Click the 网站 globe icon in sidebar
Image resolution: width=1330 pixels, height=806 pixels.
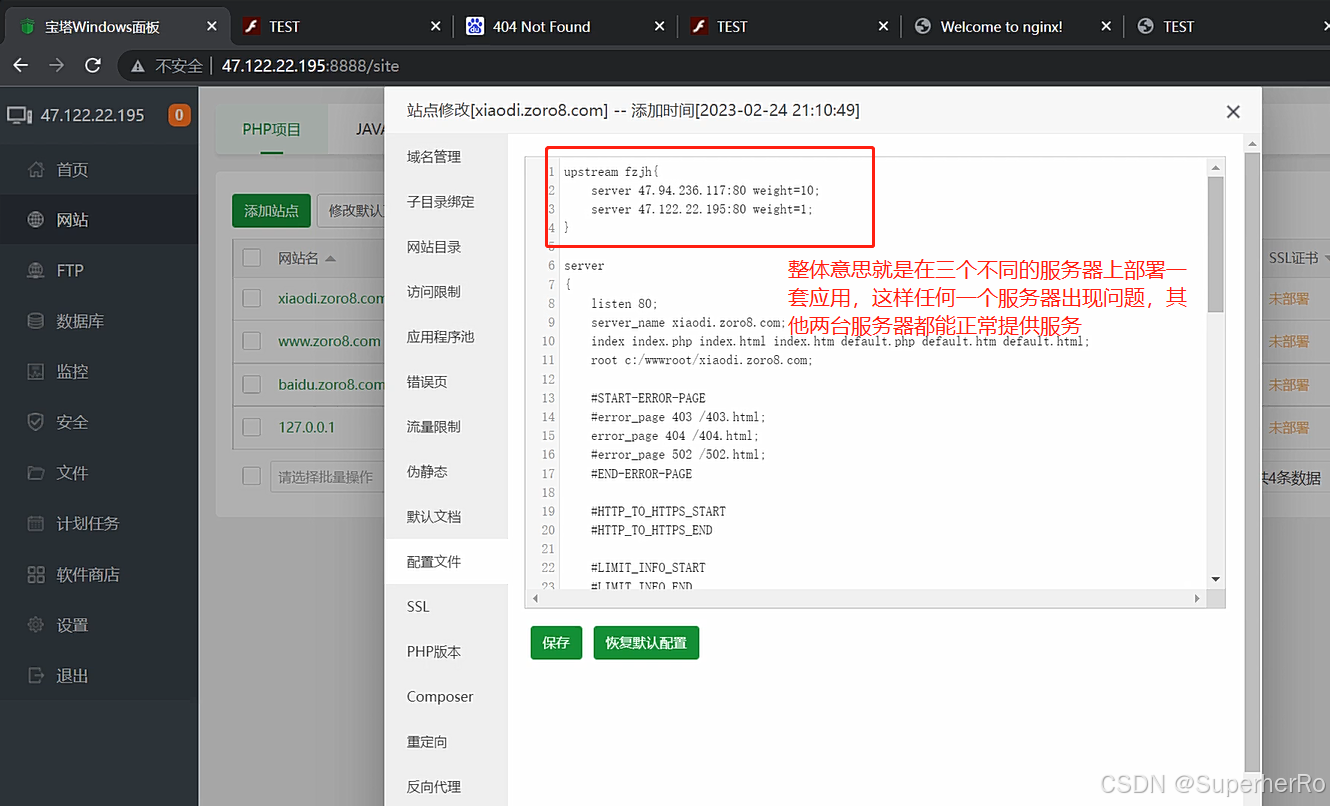[x=36, y=220]
